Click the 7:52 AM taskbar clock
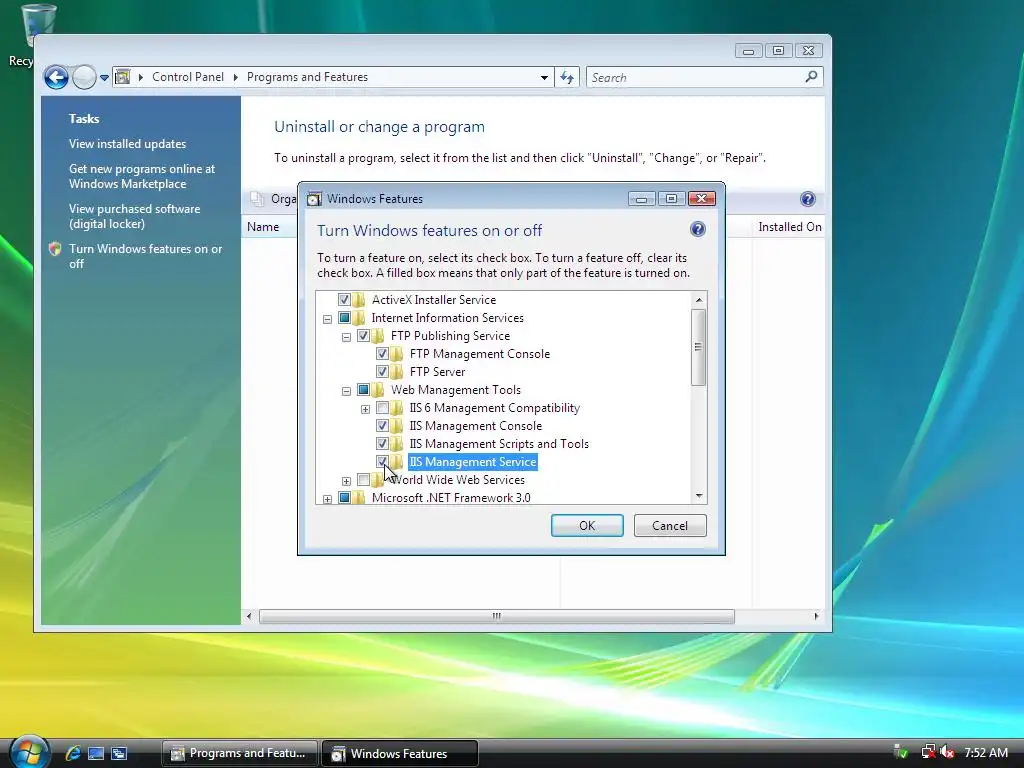 point(986,752)
